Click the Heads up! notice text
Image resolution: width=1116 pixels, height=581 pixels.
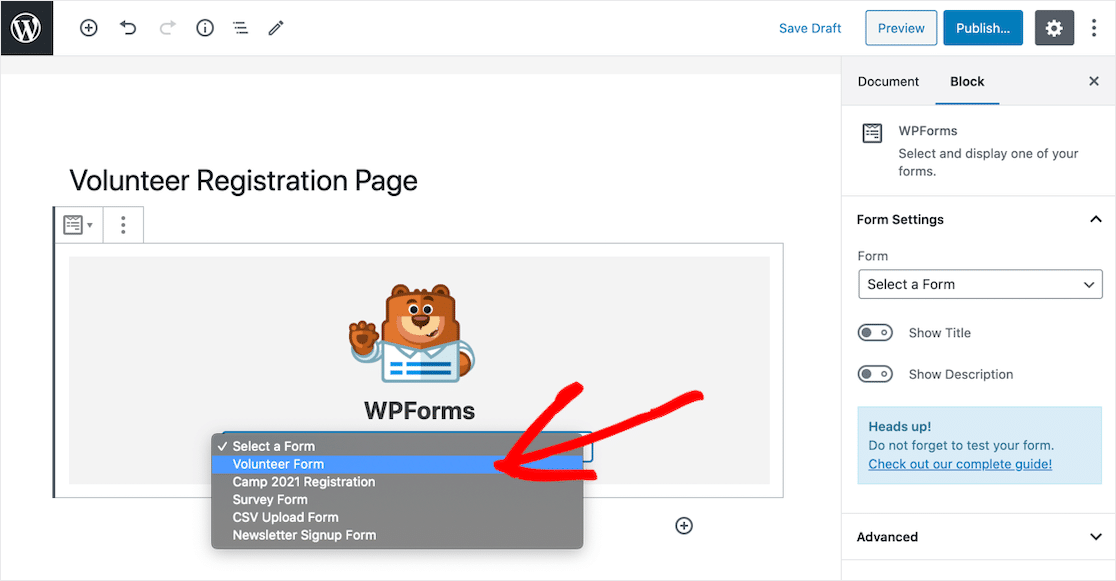(x=900, y=426)
